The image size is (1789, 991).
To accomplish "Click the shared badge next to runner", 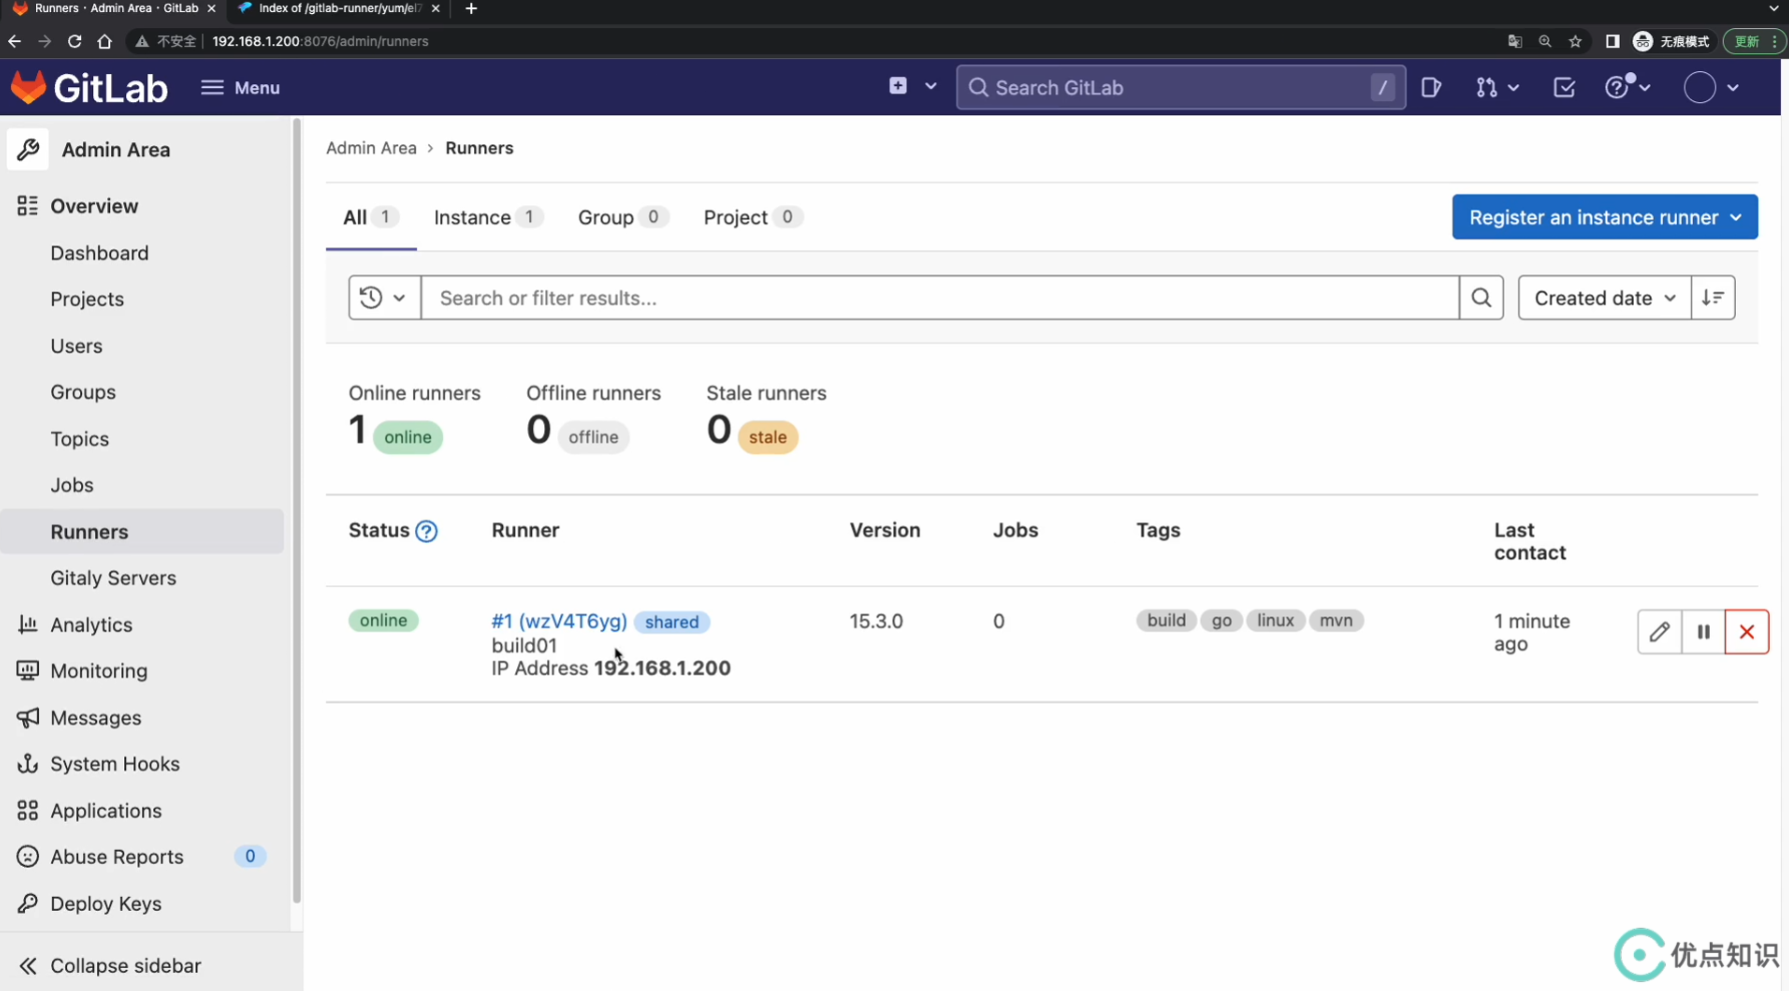I will (672, 622).
